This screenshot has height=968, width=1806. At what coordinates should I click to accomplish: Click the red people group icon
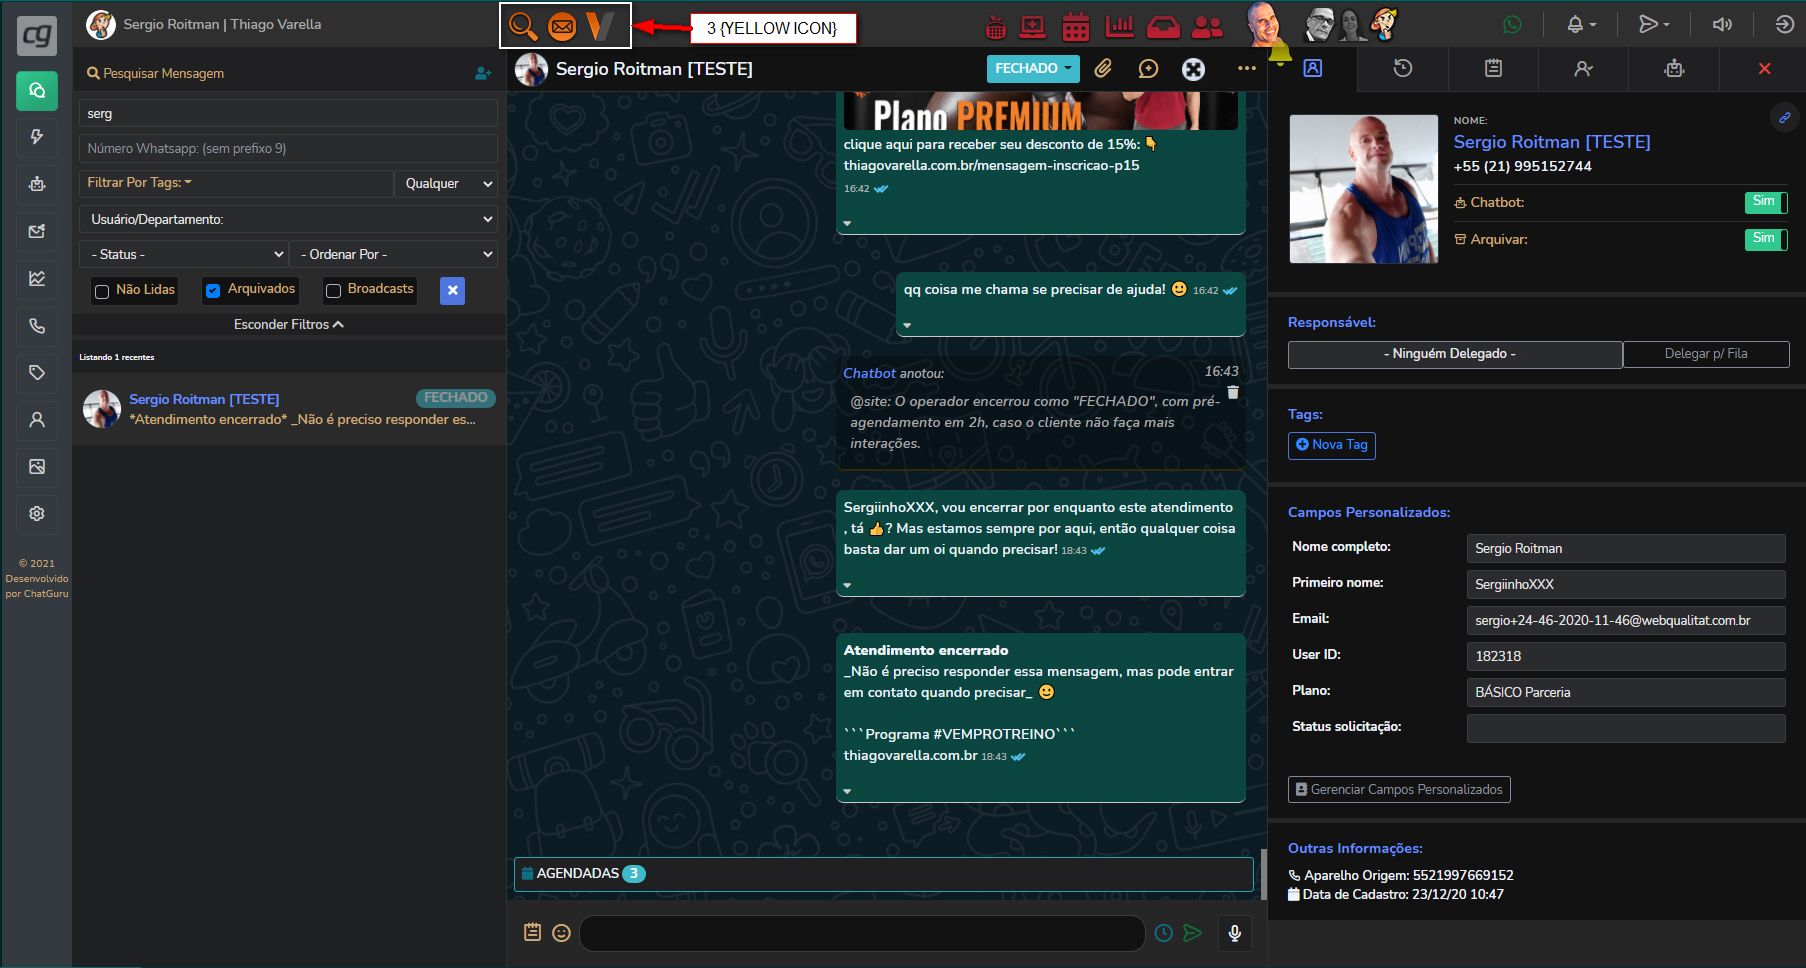1208,27
